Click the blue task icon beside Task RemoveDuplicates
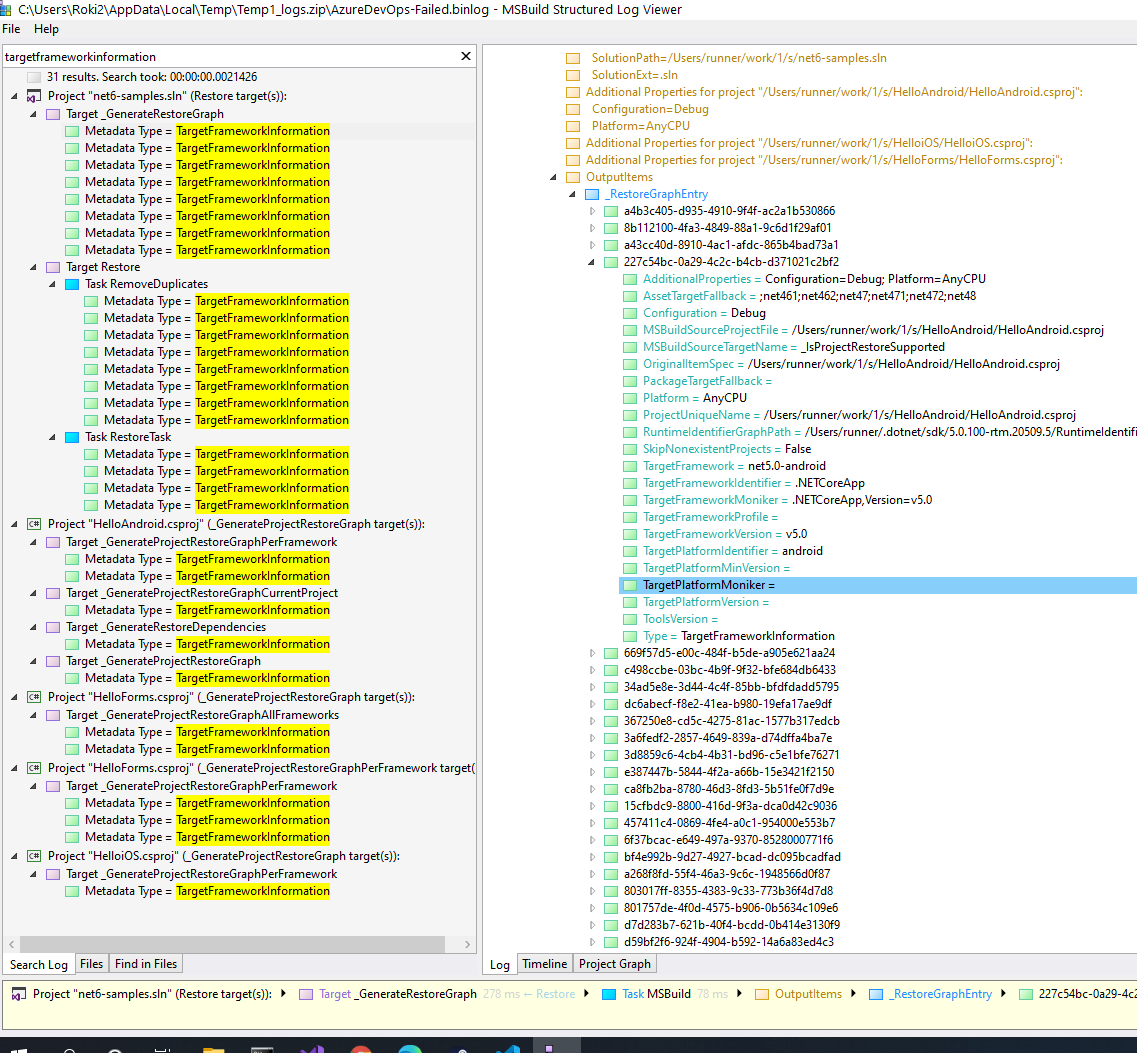Viewport: 1137px width, 1053px height. 72,284
